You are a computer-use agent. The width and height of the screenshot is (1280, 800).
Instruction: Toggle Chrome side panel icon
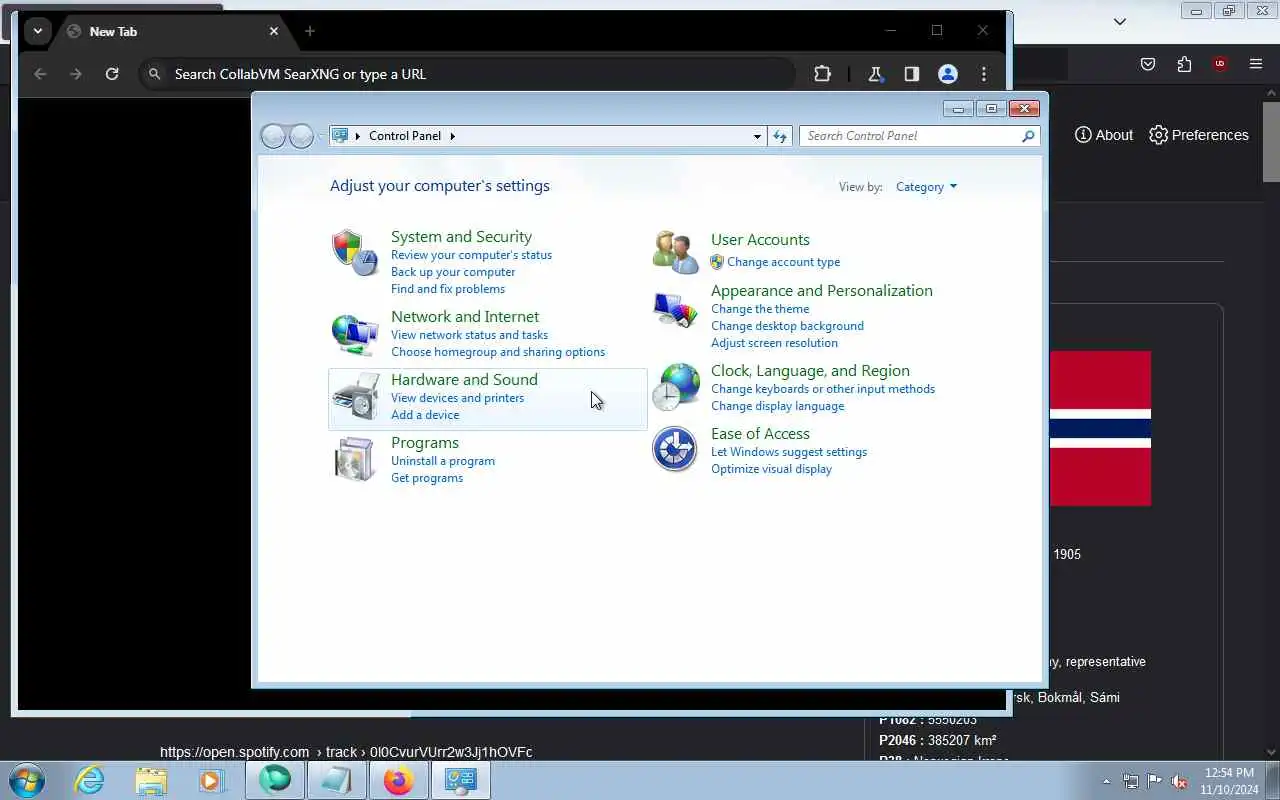(x=911, y=74)
